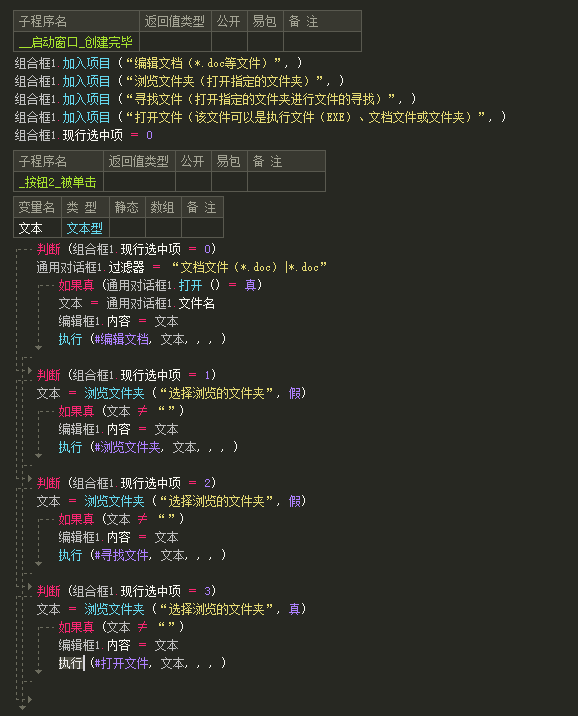The width and height of the screenshot is (578, 716).
Task: Click 如果真 (文本 ≠ "") under 判断 = 3
Action: coord(121,627)
